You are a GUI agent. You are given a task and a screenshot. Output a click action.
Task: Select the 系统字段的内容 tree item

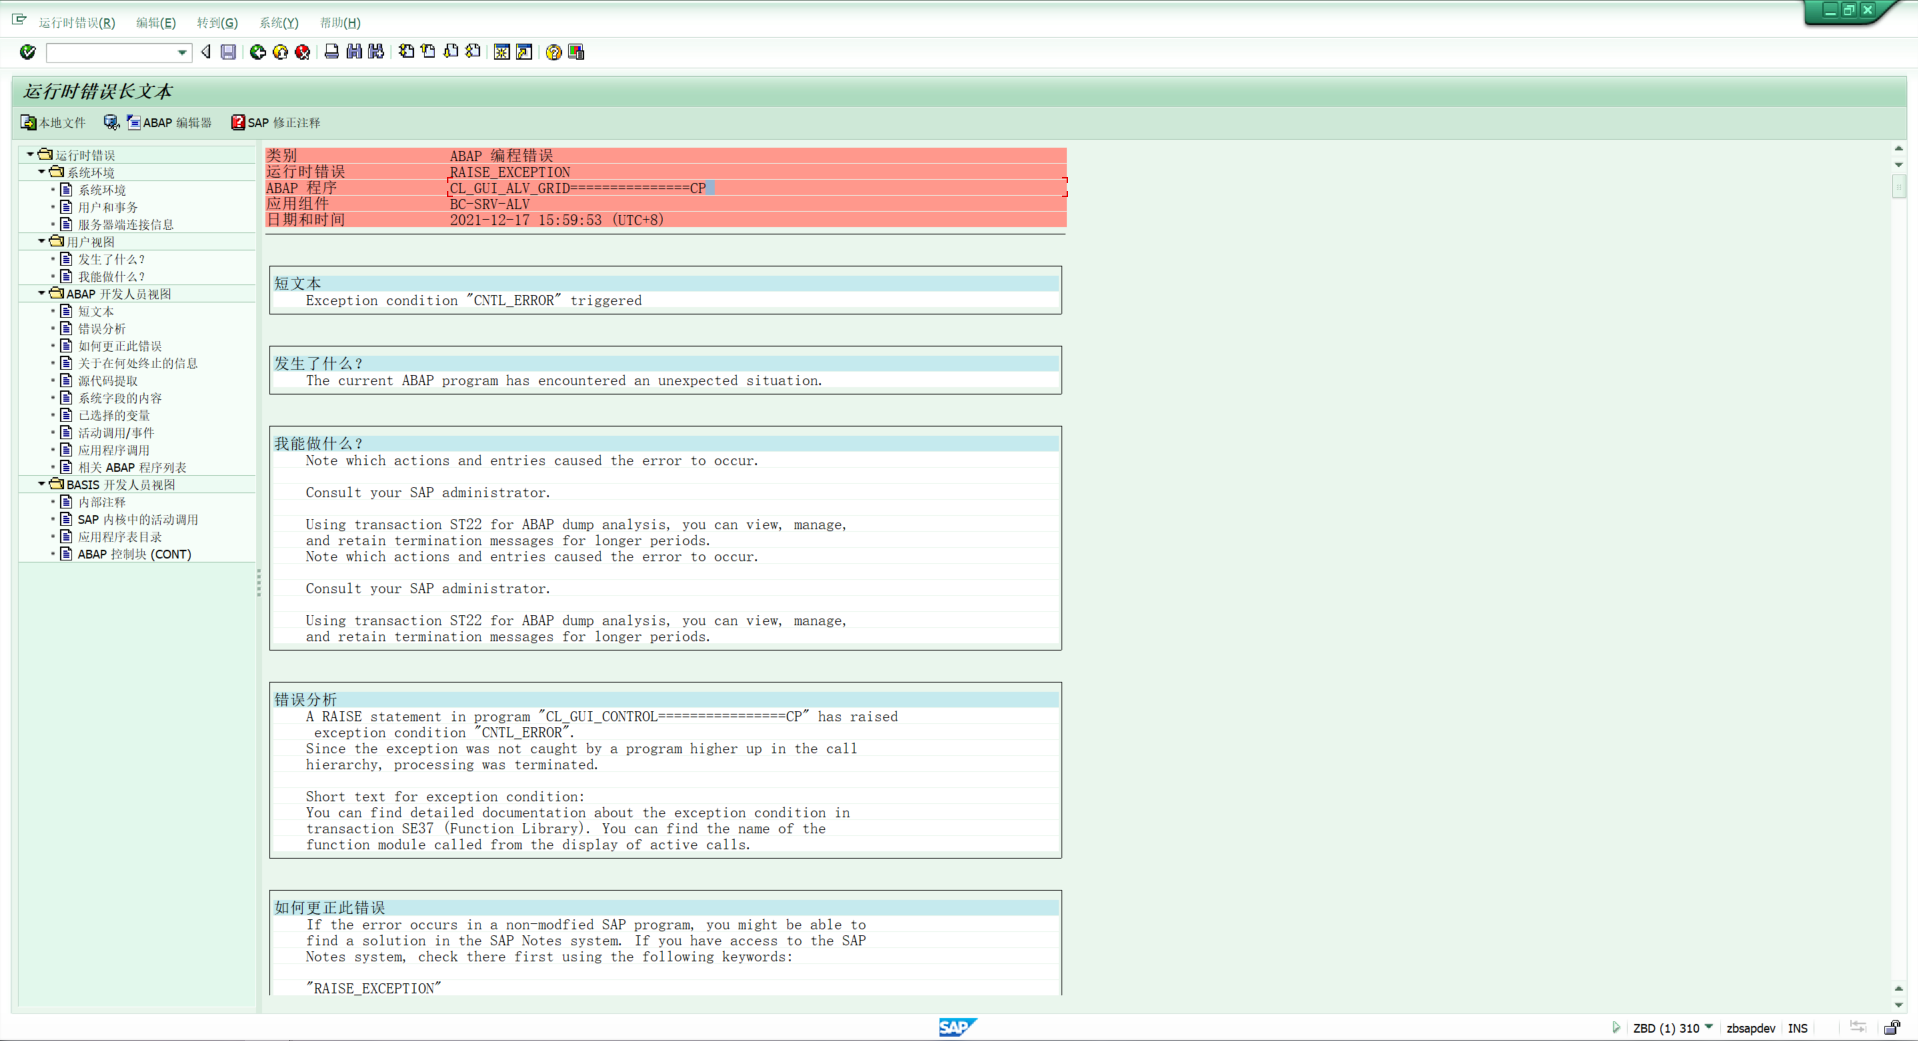pyautogui.click(x=120, y=398)
